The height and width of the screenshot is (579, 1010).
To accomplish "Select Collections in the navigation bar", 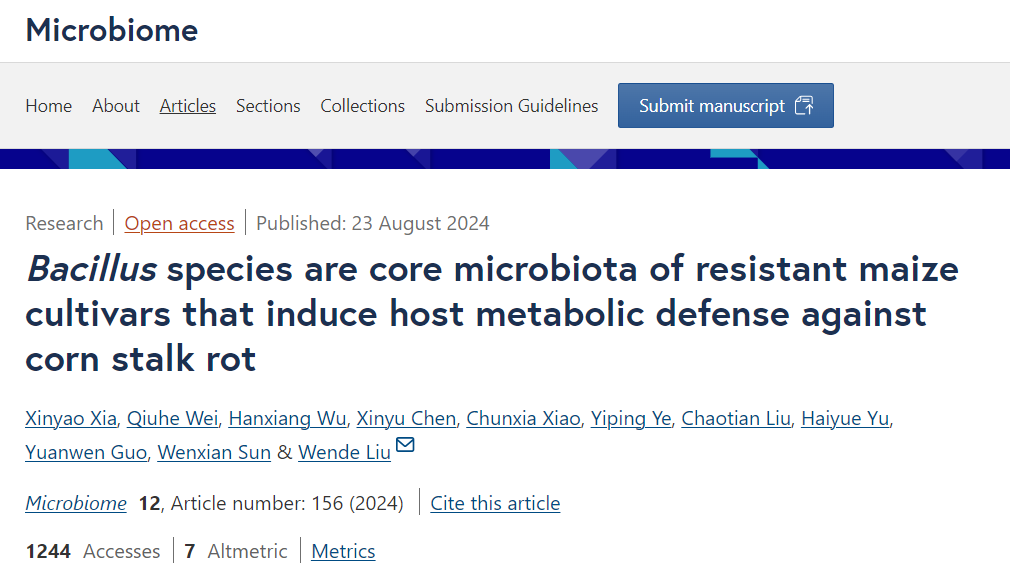I will 363,106.
